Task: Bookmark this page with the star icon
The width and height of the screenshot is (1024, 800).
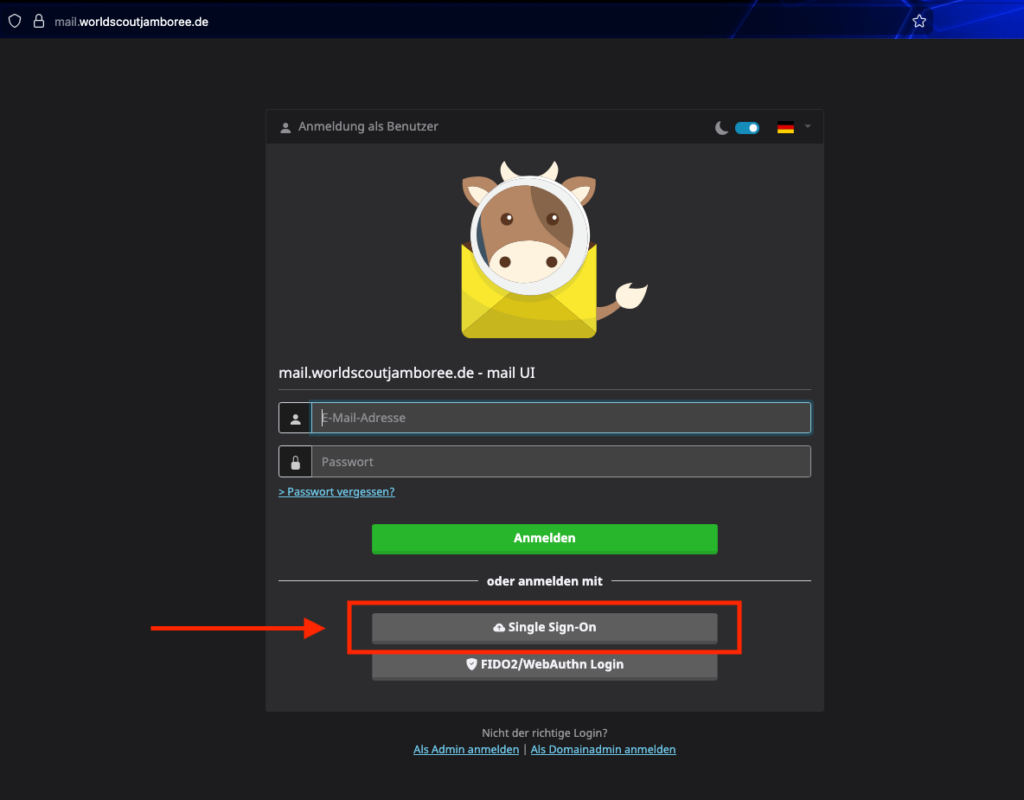Action: coord(919,21)
